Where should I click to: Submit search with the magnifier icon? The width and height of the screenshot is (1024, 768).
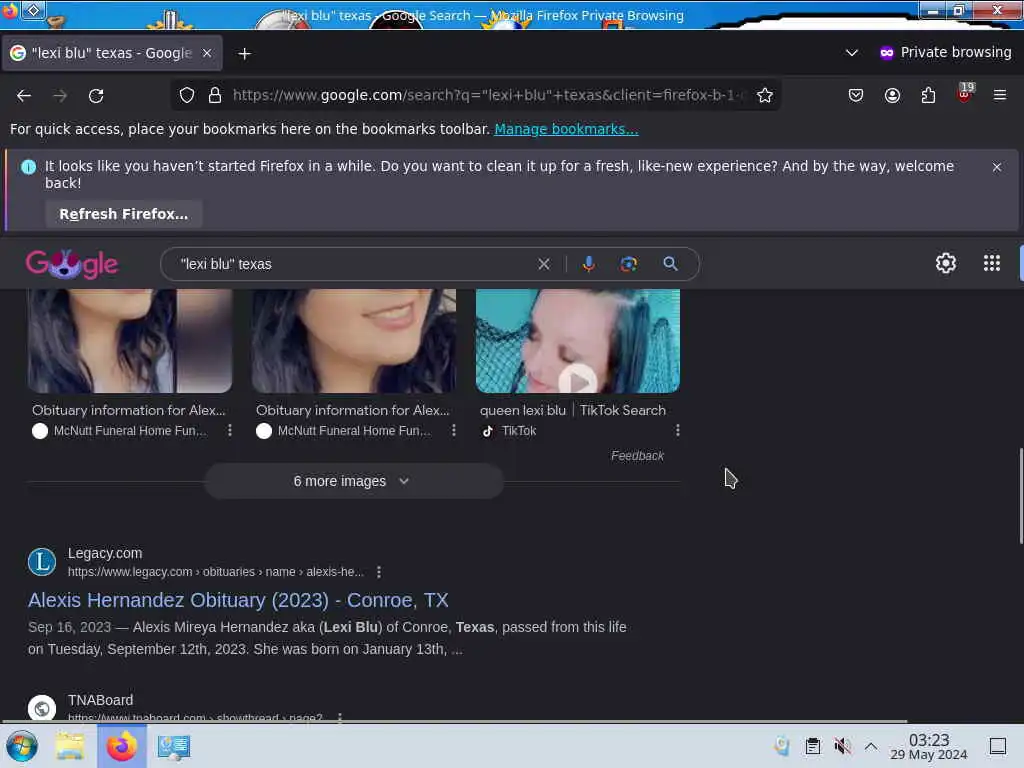pyautogui.click(x=670, y=264)
